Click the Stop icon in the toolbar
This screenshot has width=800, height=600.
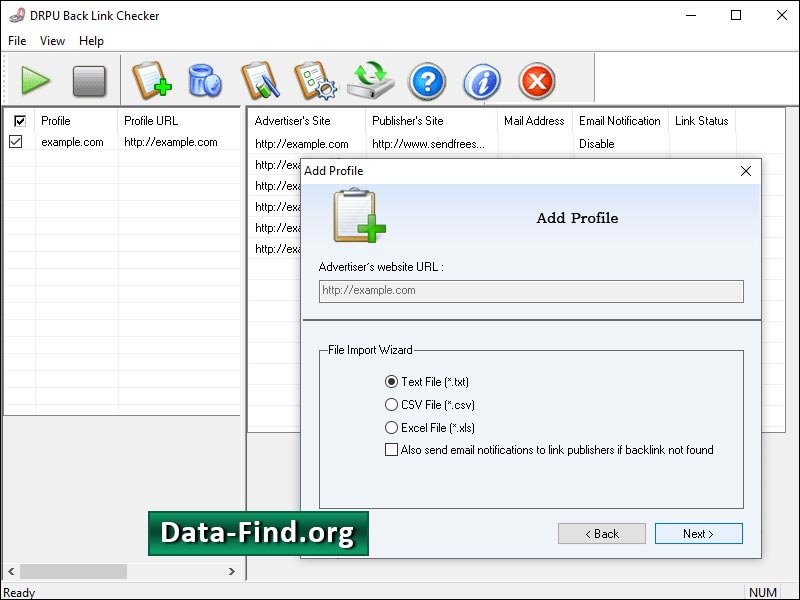tap(90, 81)
